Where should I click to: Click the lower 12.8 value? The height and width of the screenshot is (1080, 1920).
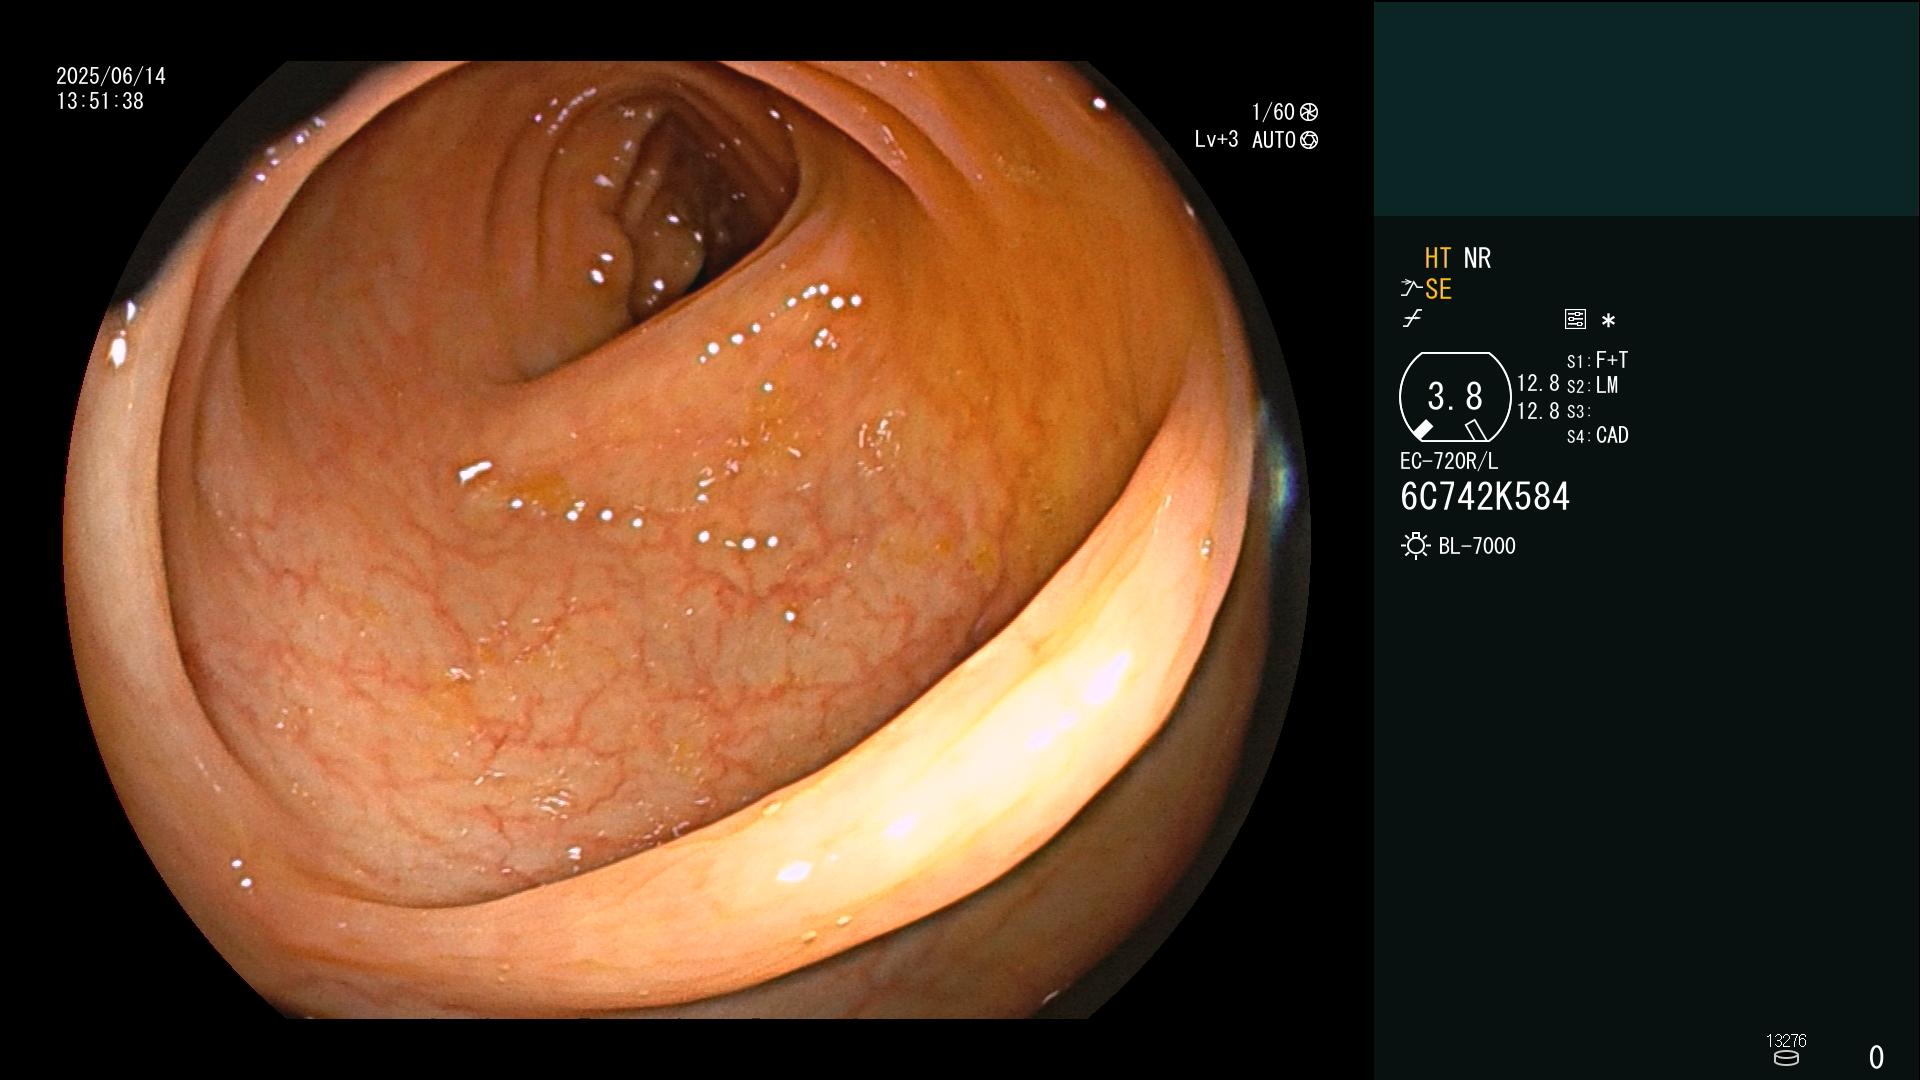tap(1538, 411)
